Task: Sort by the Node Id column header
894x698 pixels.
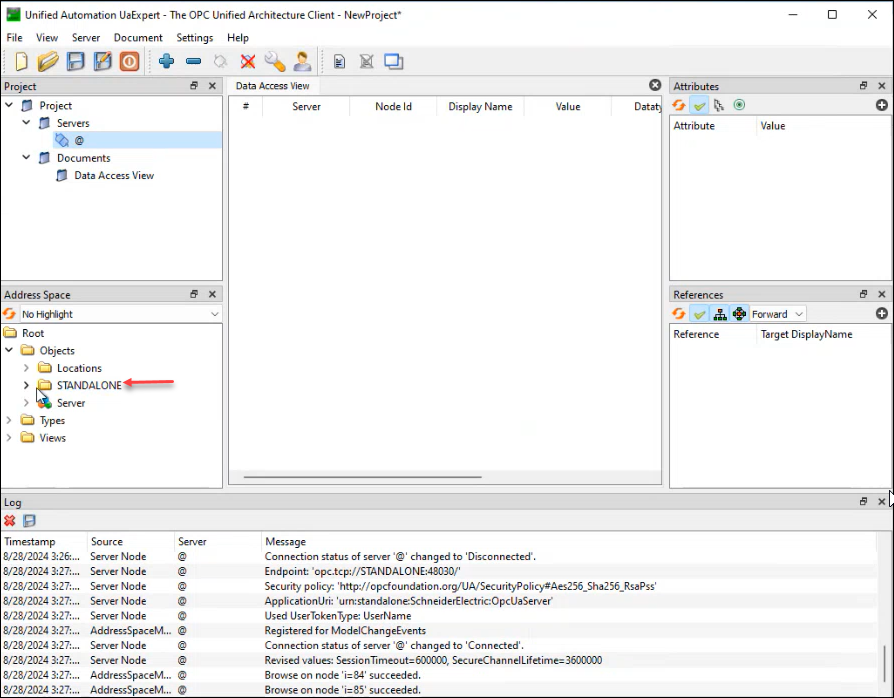Action: pyautogui.click(x=393, y=107)
